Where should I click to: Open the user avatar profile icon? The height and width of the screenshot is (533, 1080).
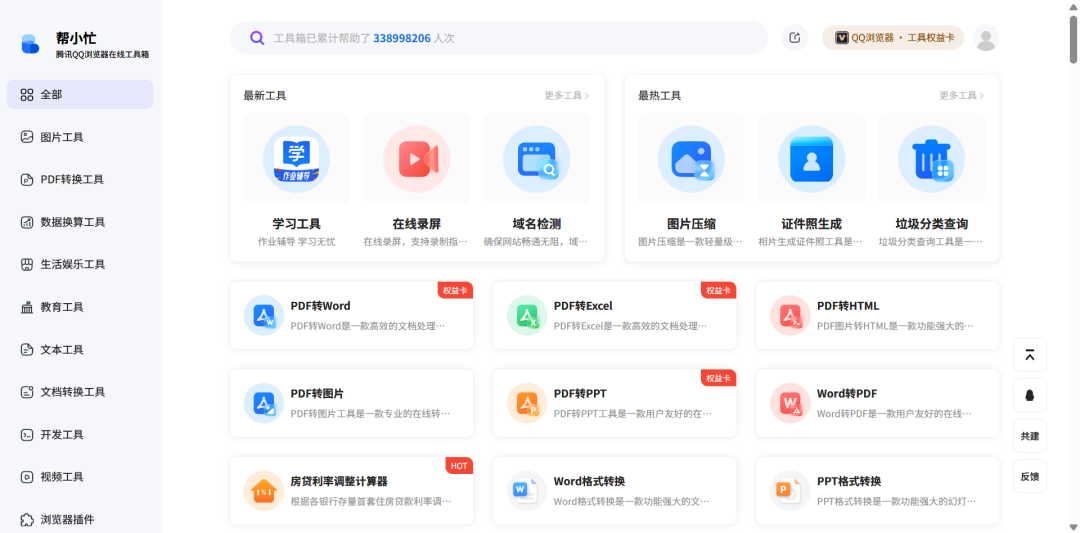[x=986, y=38]
